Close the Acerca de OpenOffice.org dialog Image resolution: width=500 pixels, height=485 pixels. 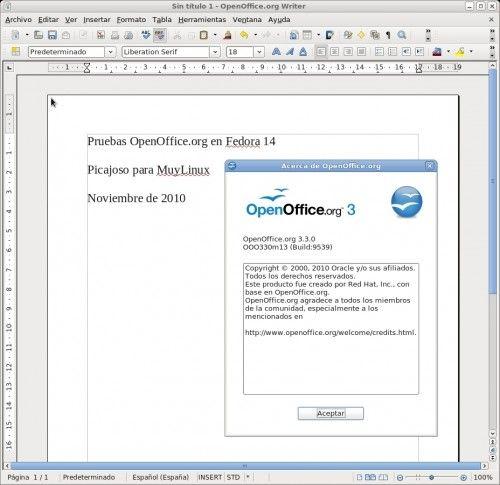pyautogui.click(x=430, y=166)
